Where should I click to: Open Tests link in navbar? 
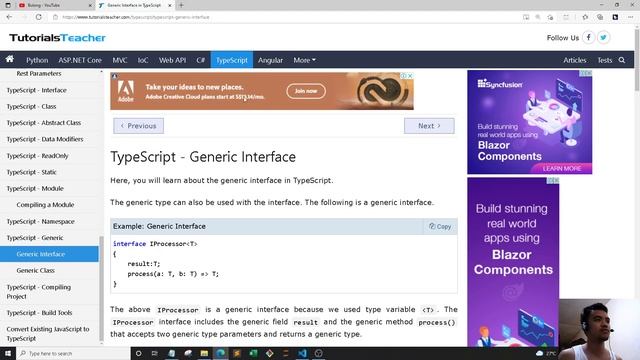(x=604, y=60)
